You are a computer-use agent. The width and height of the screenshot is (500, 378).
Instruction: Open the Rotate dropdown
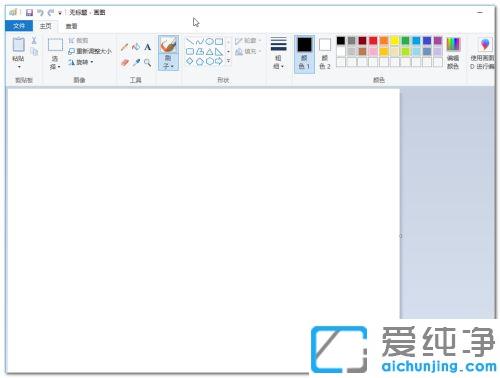tap(81, 62)
